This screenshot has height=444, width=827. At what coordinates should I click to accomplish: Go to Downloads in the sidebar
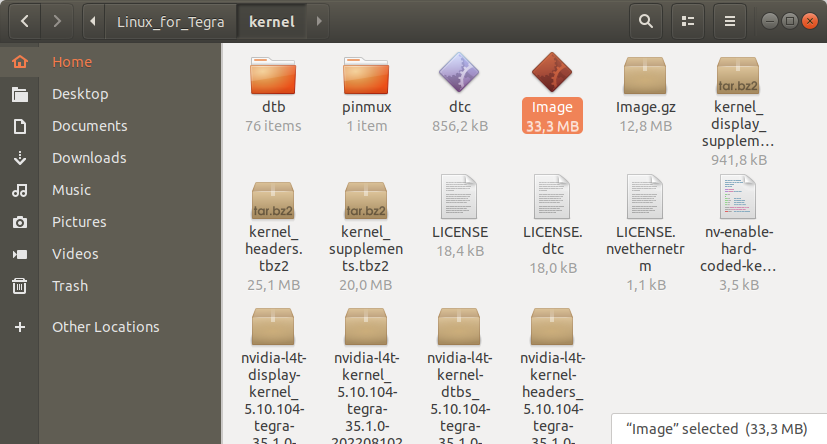click(89, 158)
